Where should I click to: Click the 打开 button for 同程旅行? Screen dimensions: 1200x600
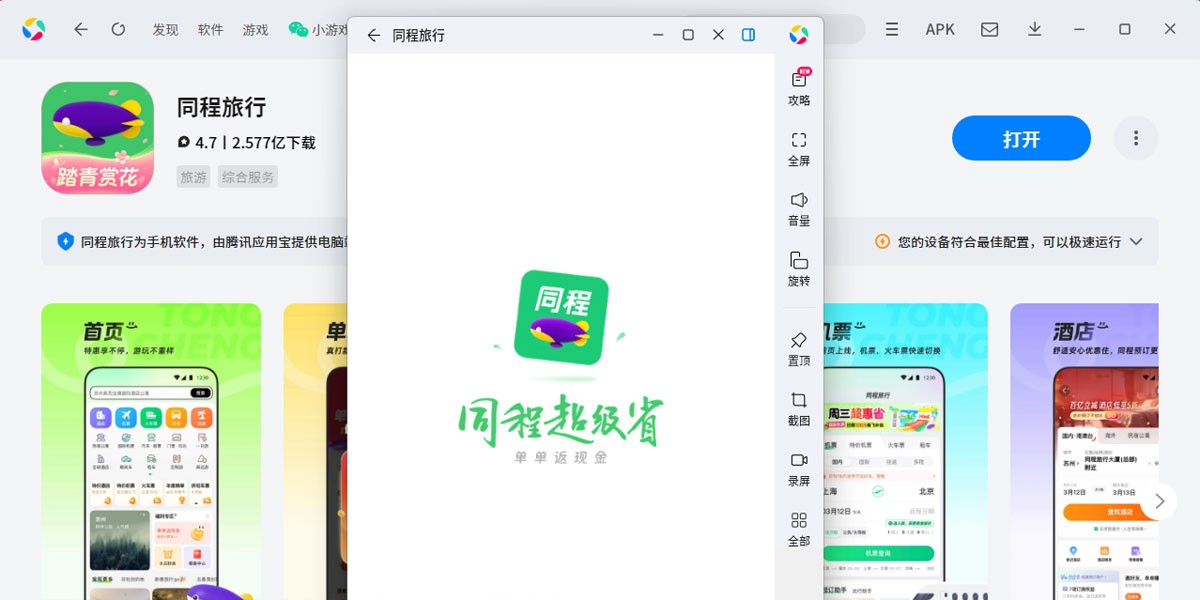pyautogui.click(x=1021, y=138)
